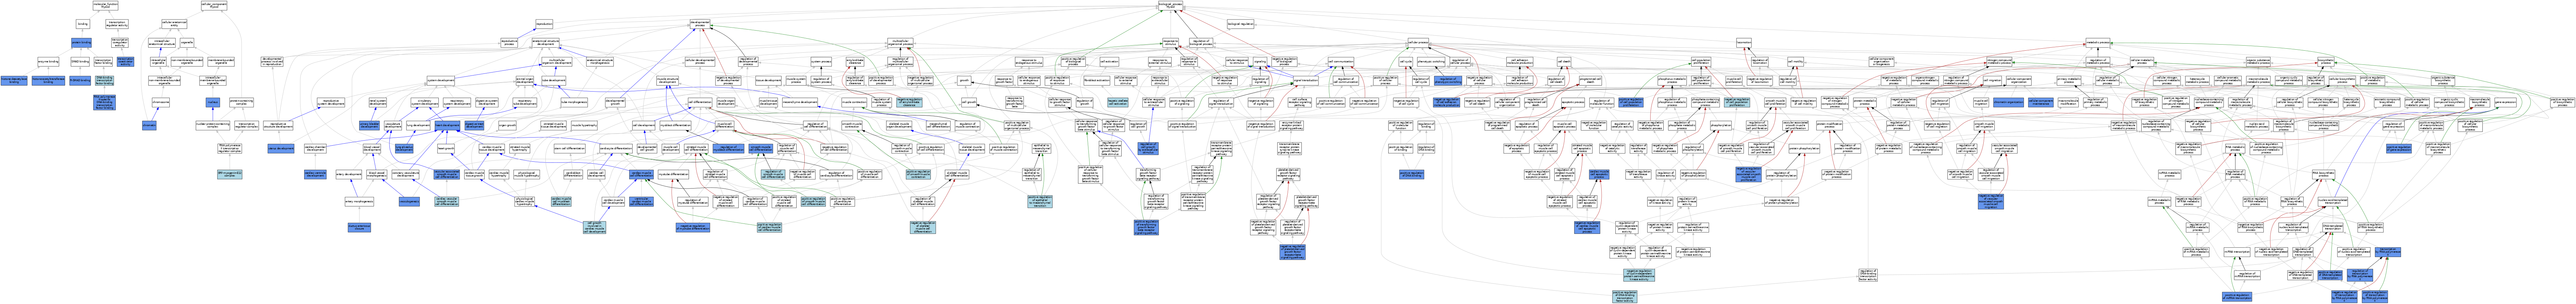The height and width of the screenshot is (304, 2576).
Task: Click the 'developmental growth' node
Action: click(615, 102)
